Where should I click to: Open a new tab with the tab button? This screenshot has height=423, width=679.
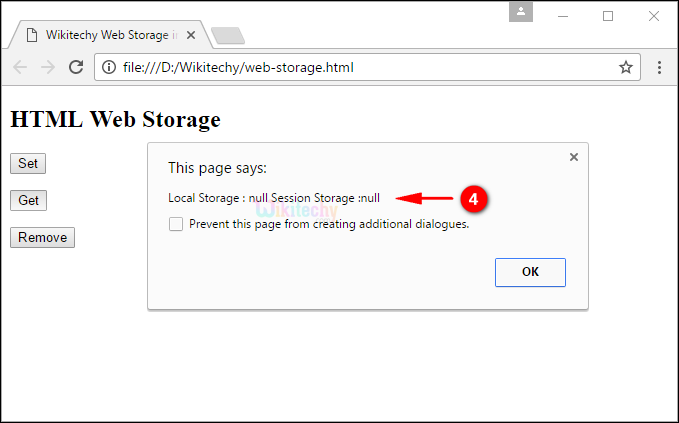click(228, 36)
